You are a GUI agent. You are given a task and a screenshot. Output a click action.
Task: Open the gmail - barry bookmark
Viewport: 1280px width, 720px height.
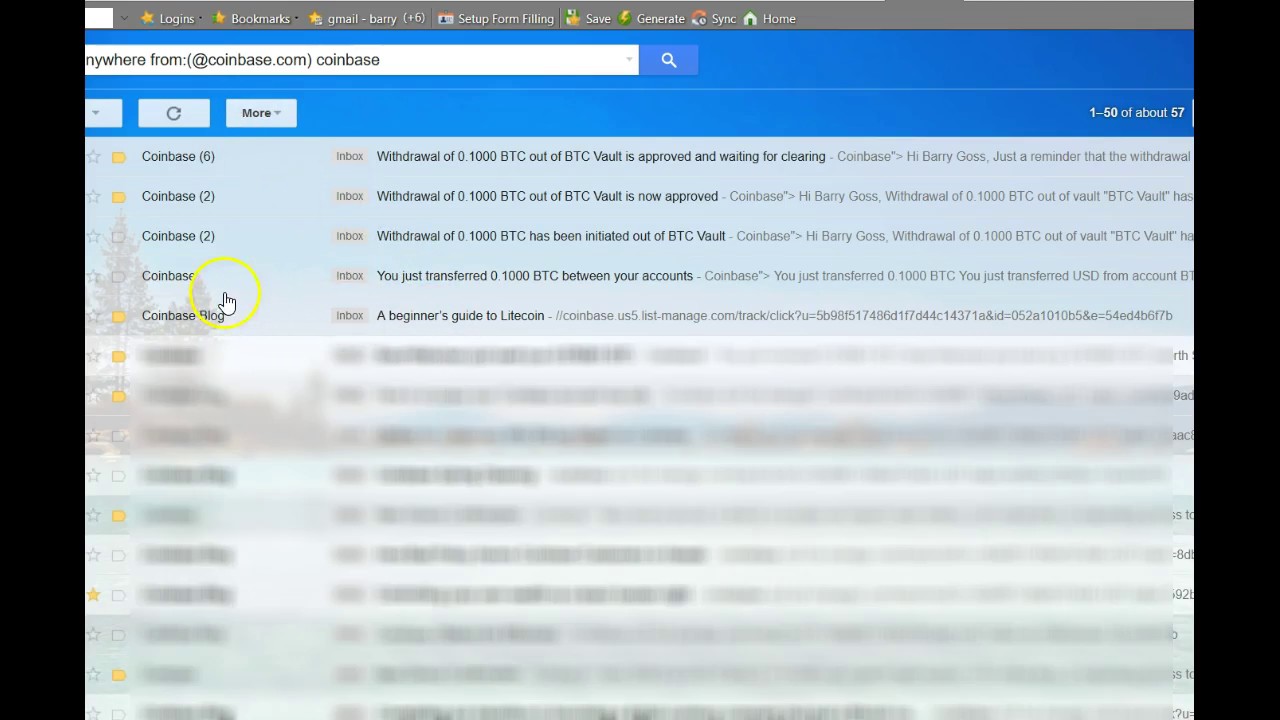coord(366,19)
